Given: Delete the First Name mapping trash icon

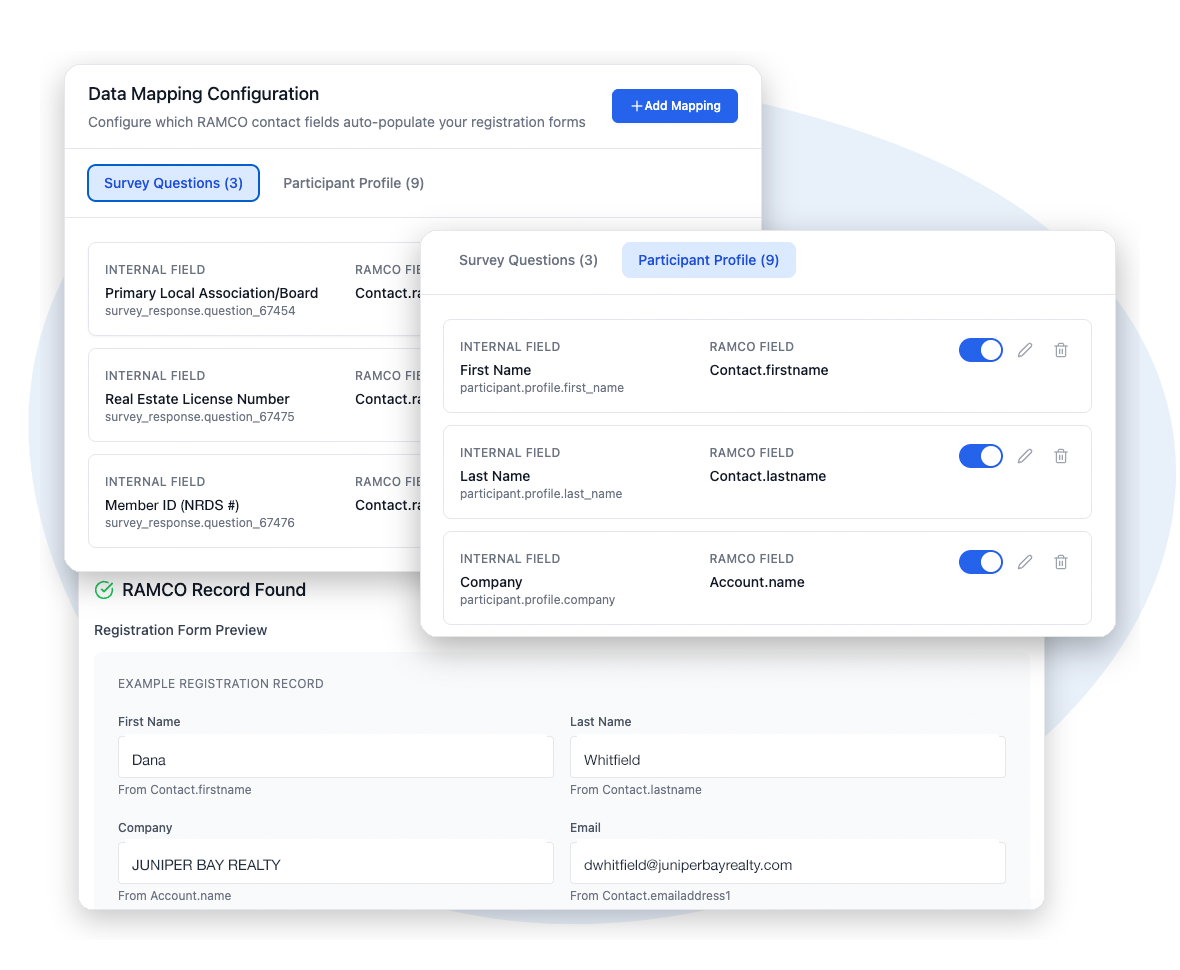Looking at the screenshot, I should coord(1061,350).
